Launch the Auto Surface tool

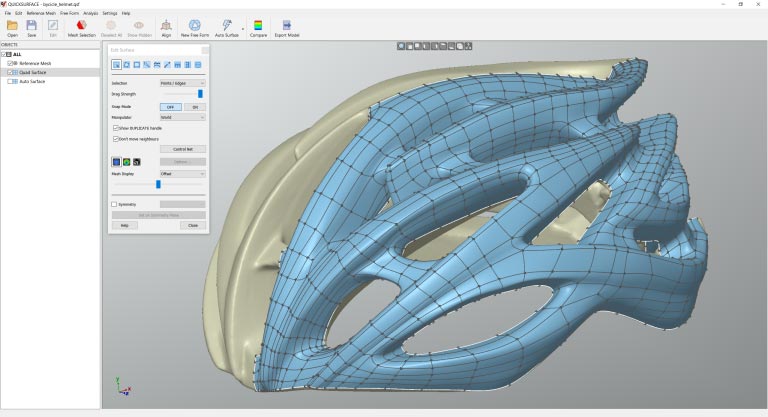point(227,26)
